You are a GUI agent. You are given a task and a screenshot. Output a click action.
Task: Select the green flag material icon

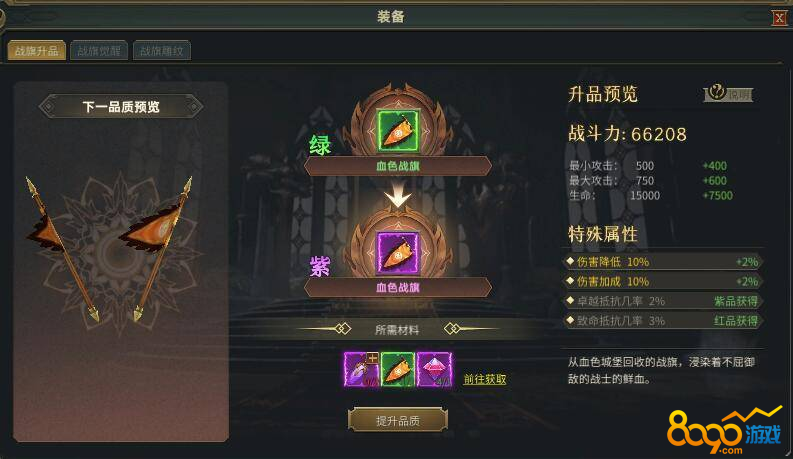point(398,370)
